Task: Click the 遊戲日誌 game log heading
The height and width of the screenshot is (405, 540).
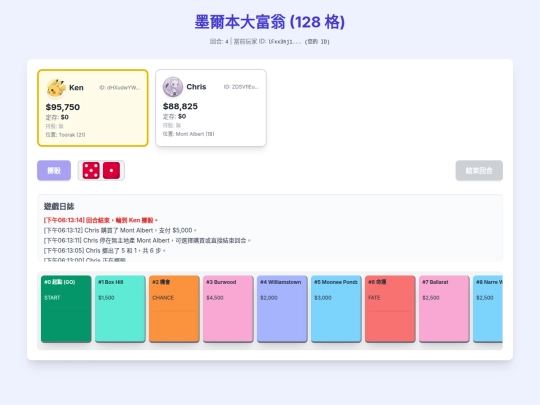Action: pyautogui.click(x=59, y=206)
